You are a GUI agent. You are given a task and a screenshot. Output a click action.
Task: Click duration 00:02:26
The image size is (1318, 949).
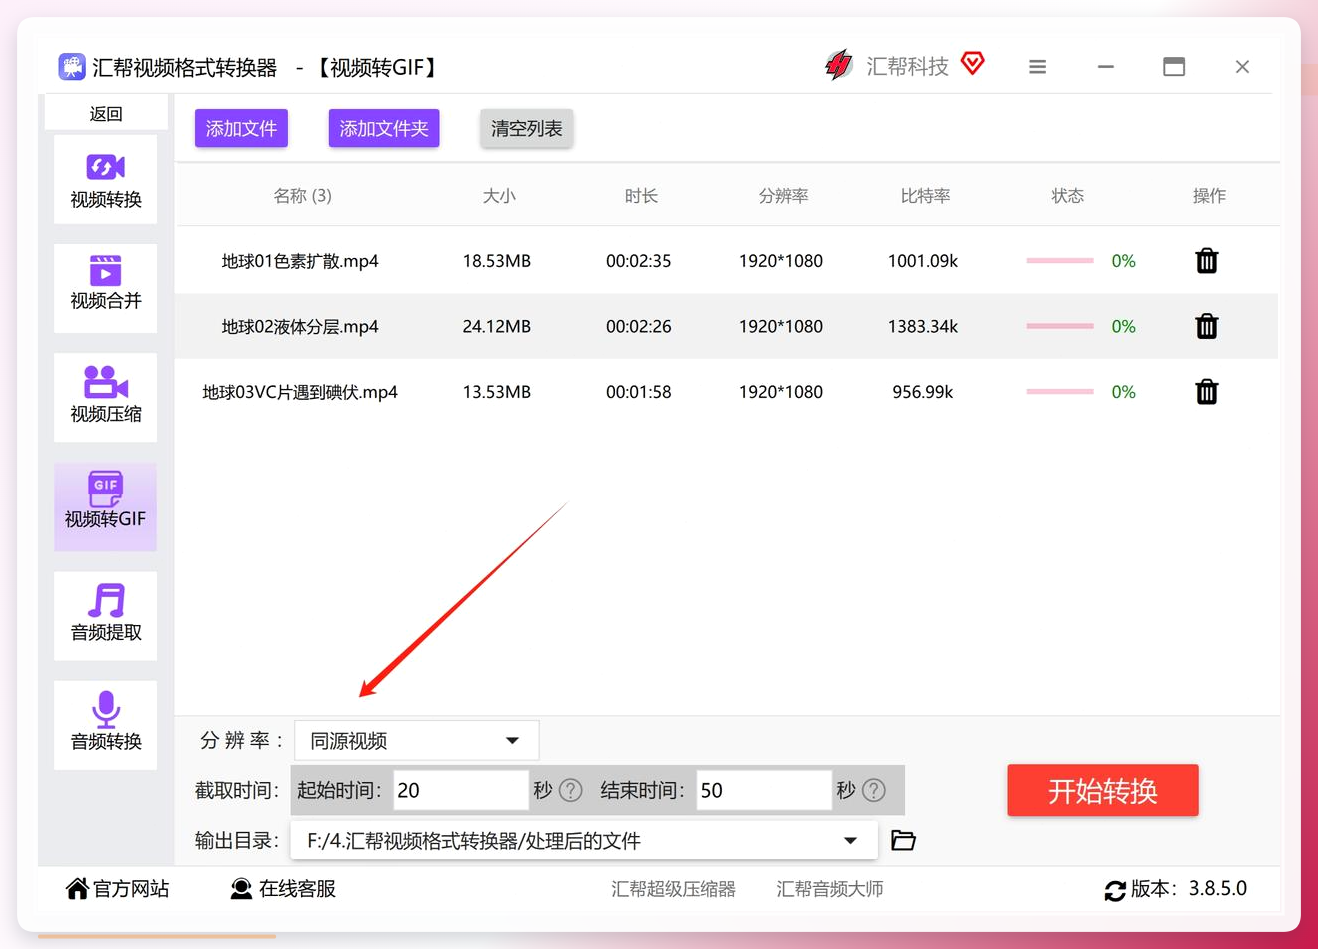coord(639,326)
